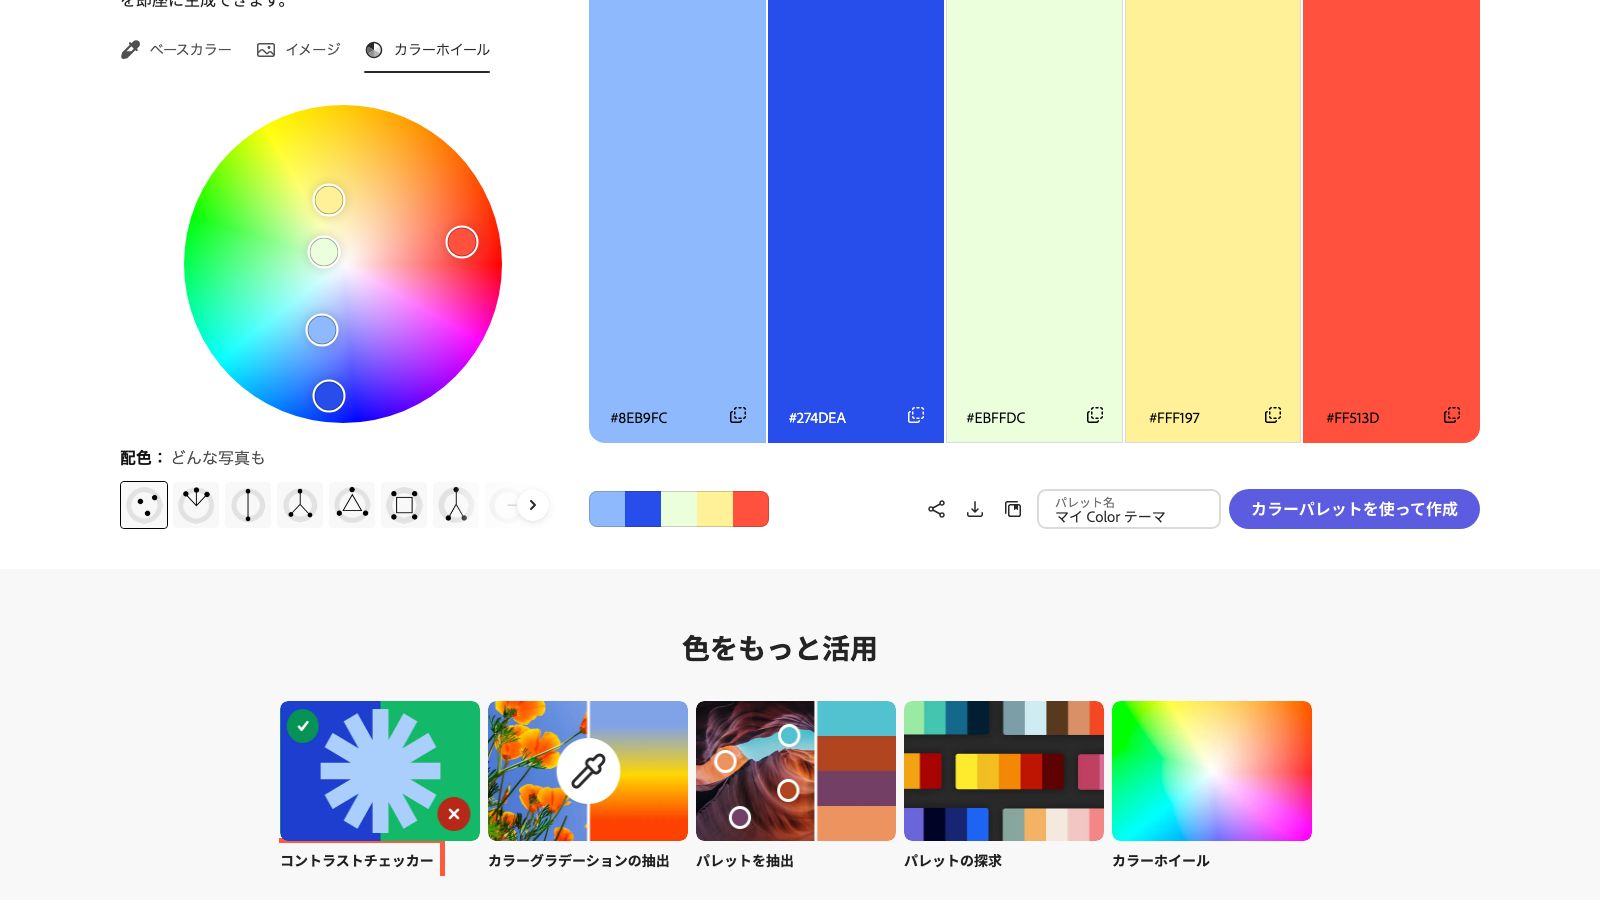The width and height of the screenshot is (1600, 900).
Task: Select the red handle on the color wheel
Action: pyautogui.click(x=462, y=242)
